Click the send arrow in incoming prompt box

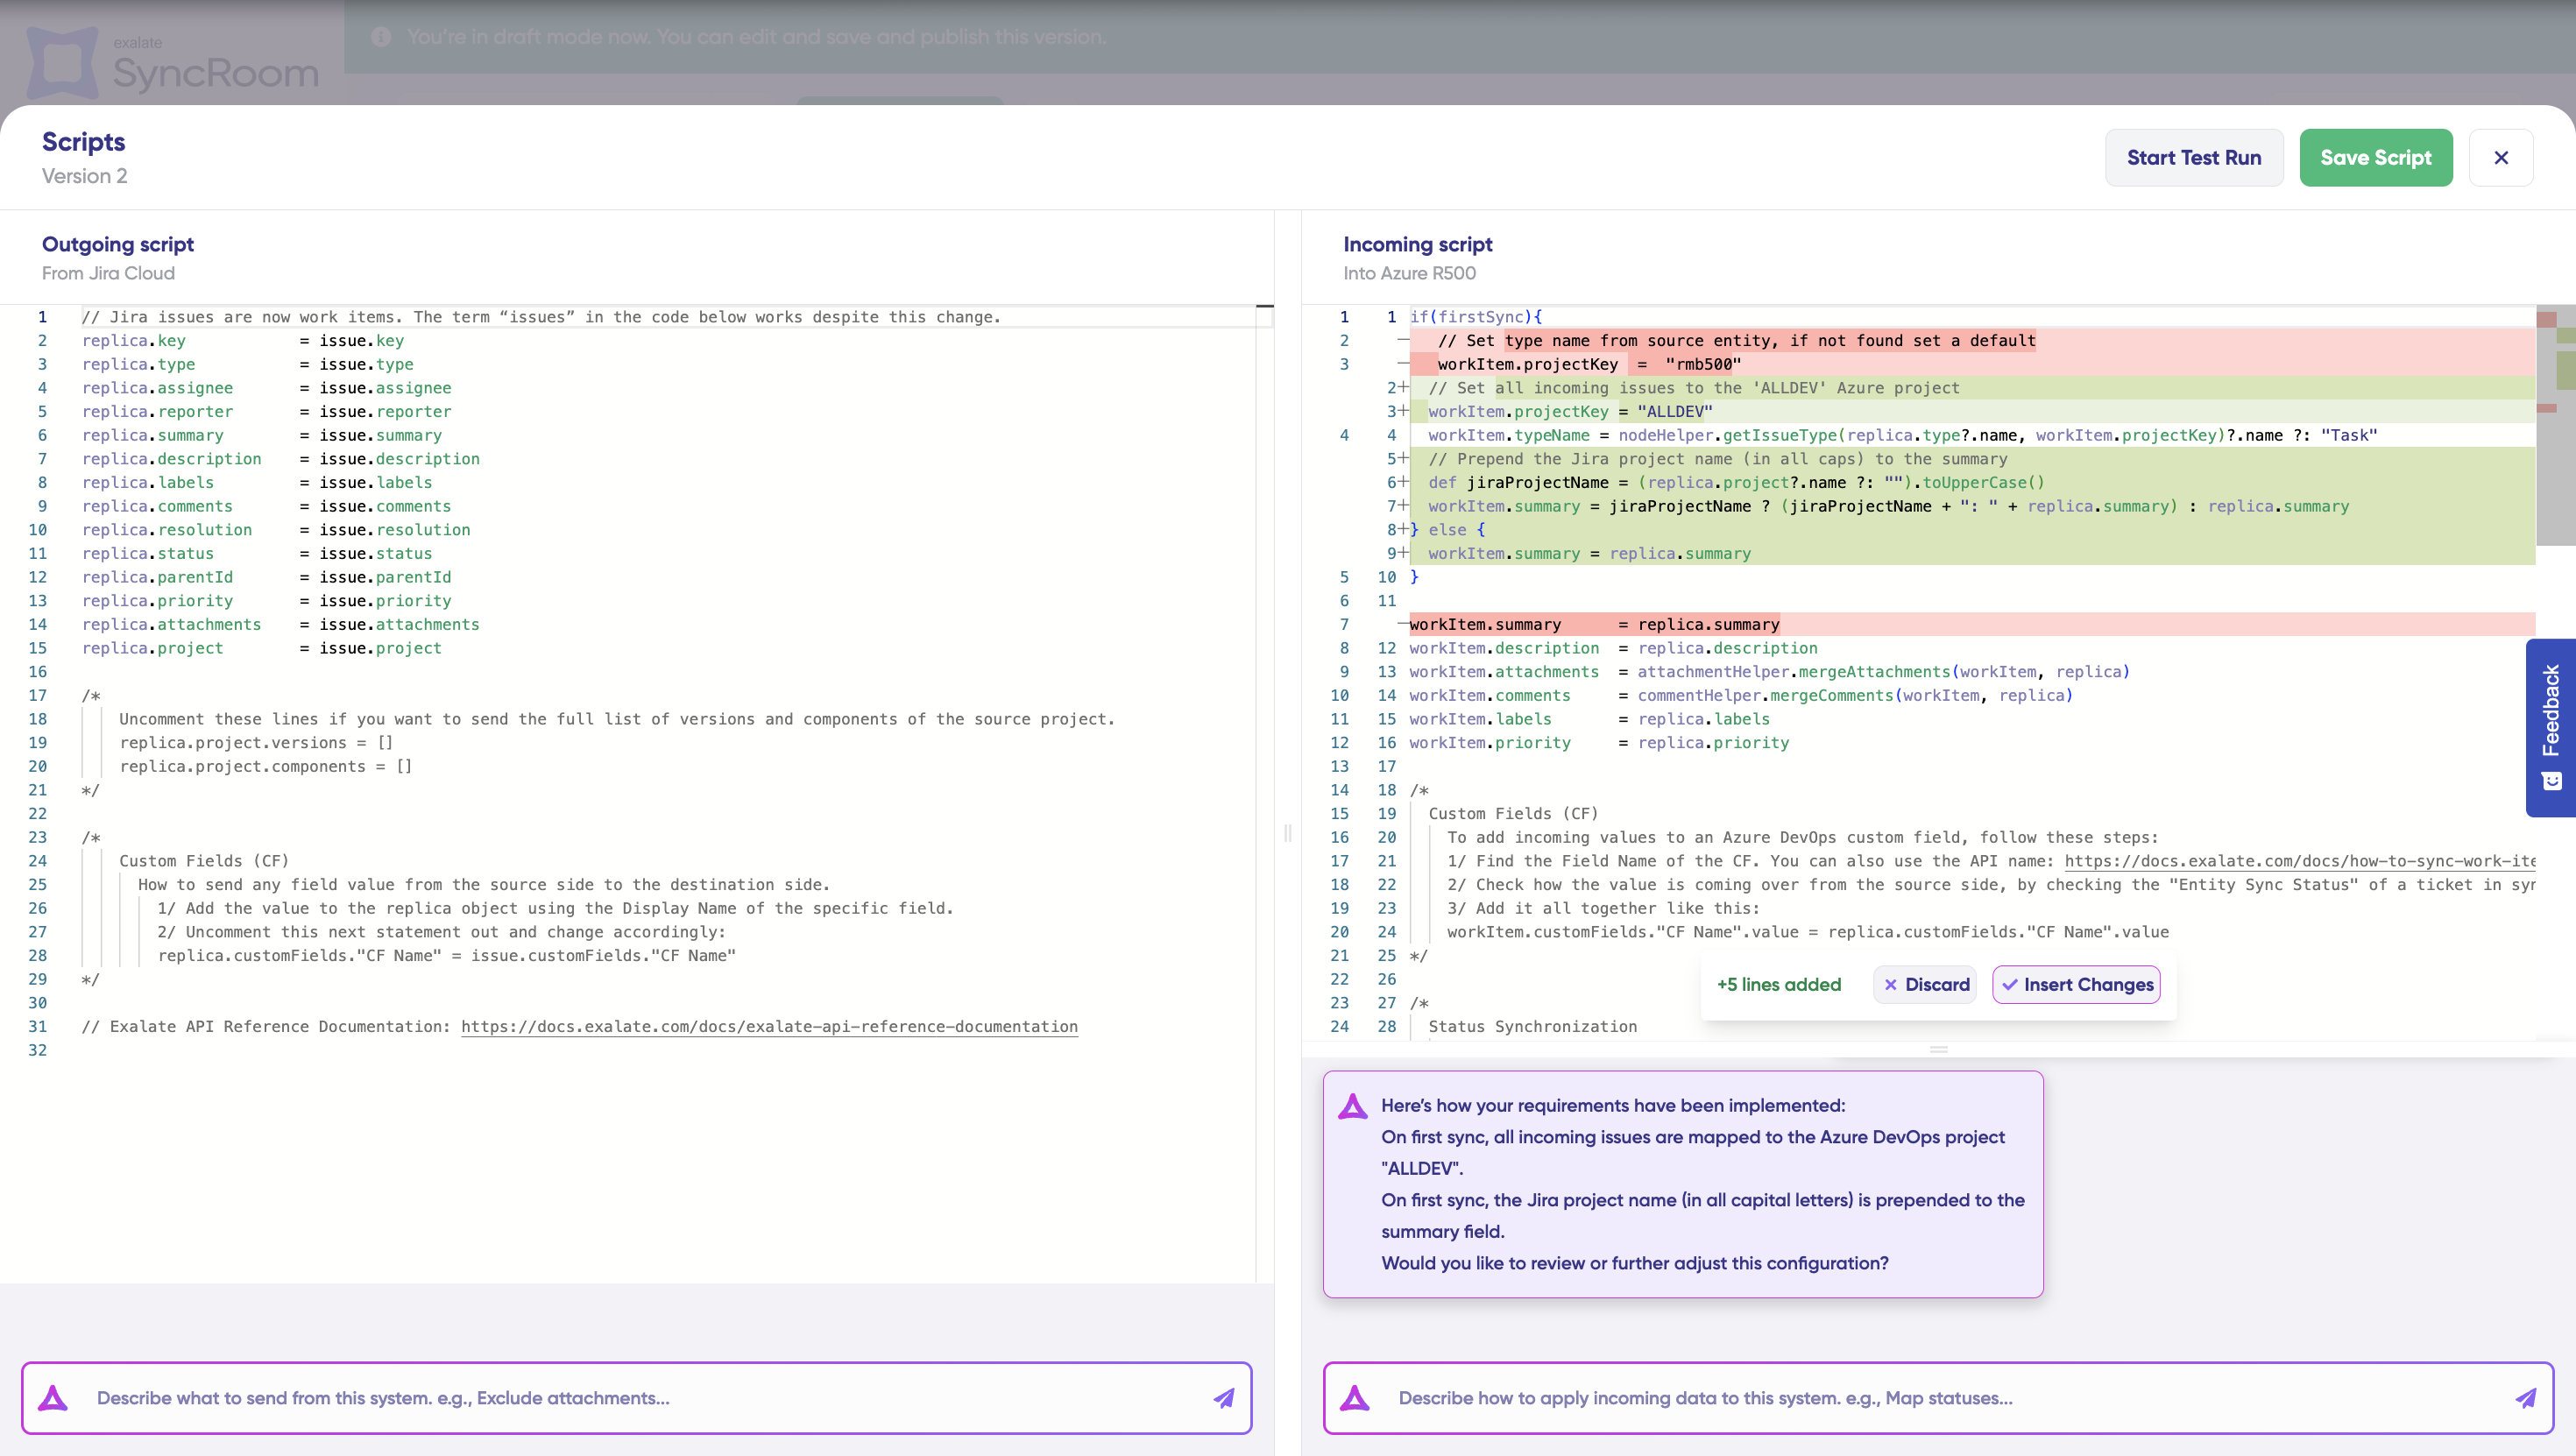pyautogui.click(x=2526, y=1398)
